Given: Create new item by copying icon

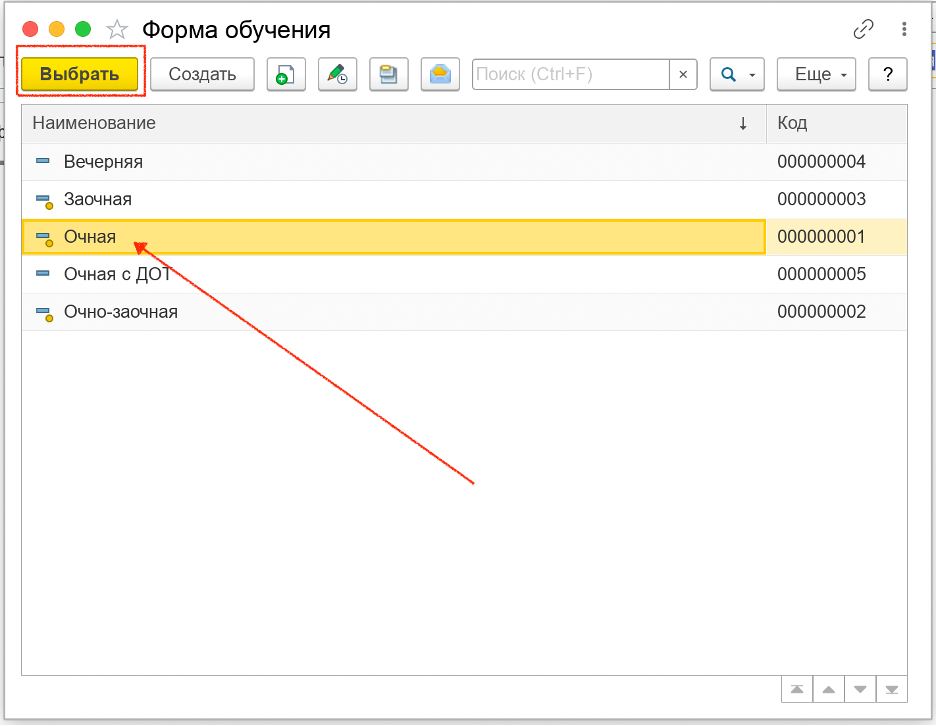Looking at the screenshot, I should pos(286,74).
